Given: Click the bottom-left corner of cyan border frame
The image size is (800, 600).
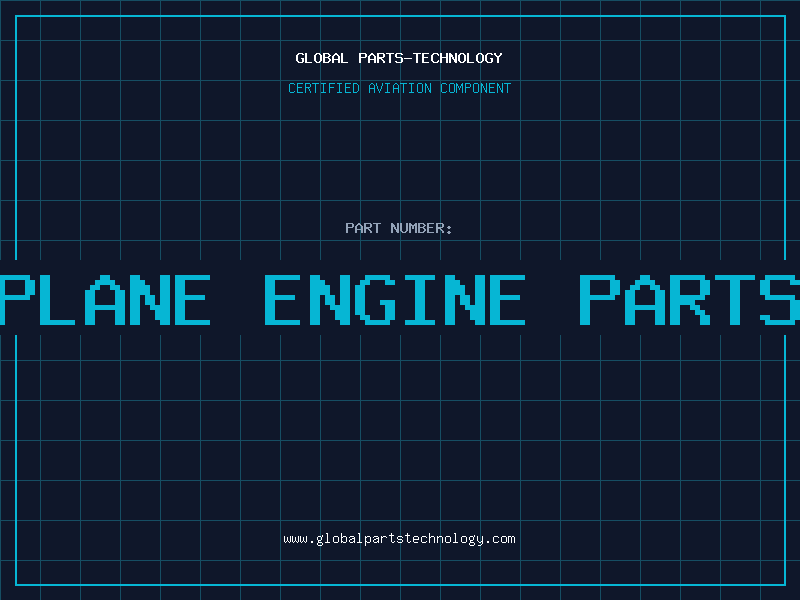Looking at the screenshot, I should tap(16, 584).
